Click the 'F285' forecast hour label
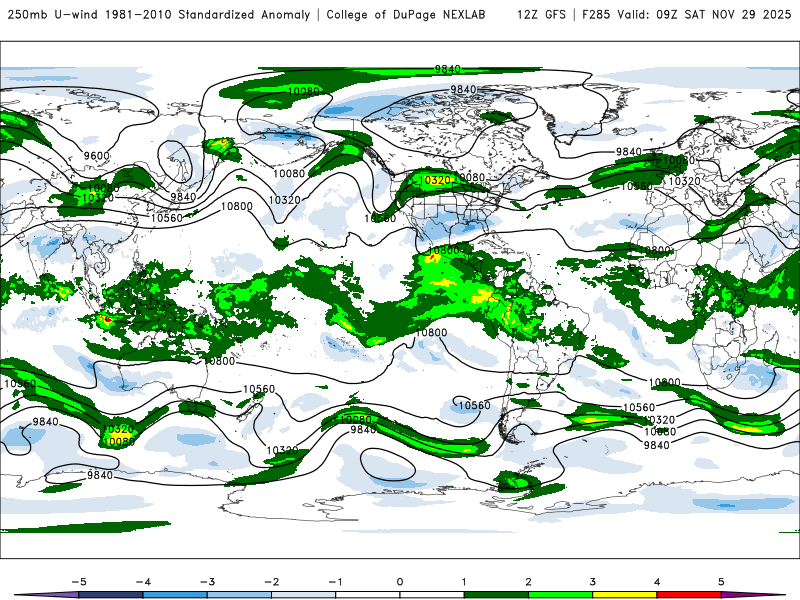 596,14
